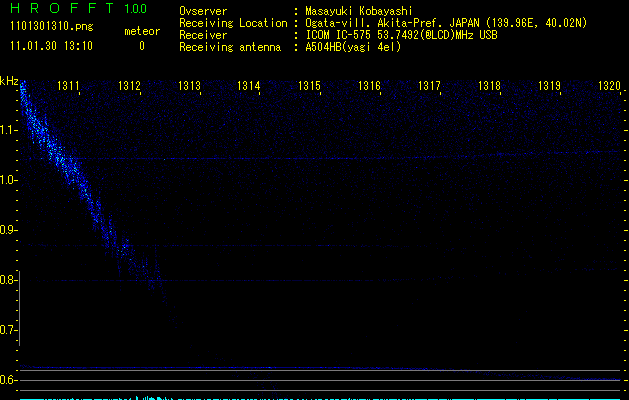Image resolution: width=629 pixels, height=400 pixels.
Task: Select the filename 1101301310.png
Action: [x=52, y=27]
